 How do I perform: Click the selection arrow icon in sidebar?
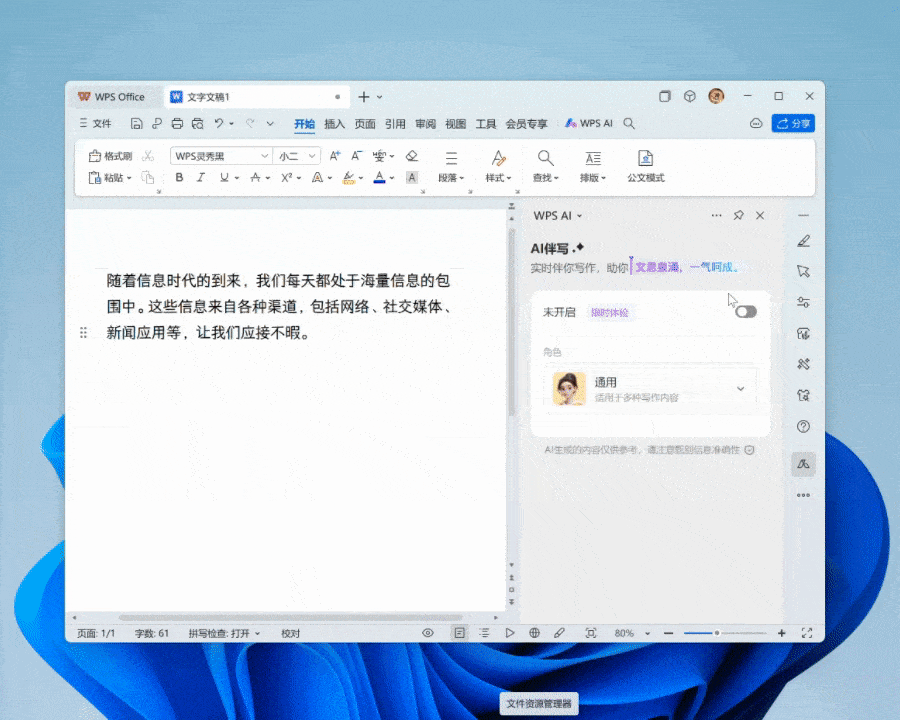804,271
